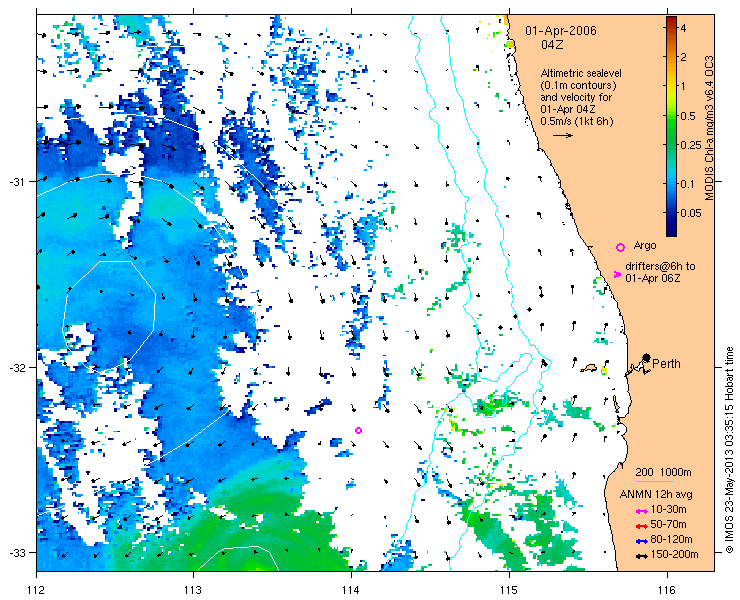Click longitude axis label 115
Image resolution: width=740 pixels, height=600 pixels.
(x=509, y=590)
